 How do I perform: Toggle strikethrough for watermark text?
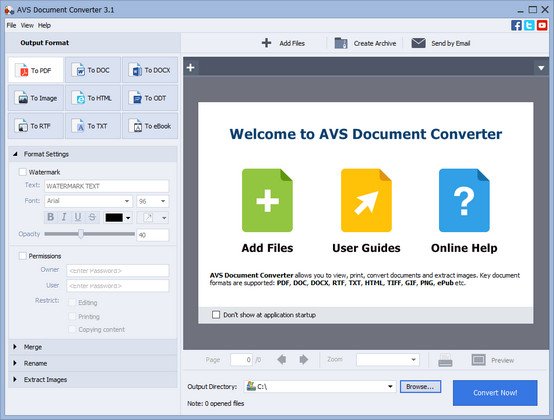click(x=92, y=217)
